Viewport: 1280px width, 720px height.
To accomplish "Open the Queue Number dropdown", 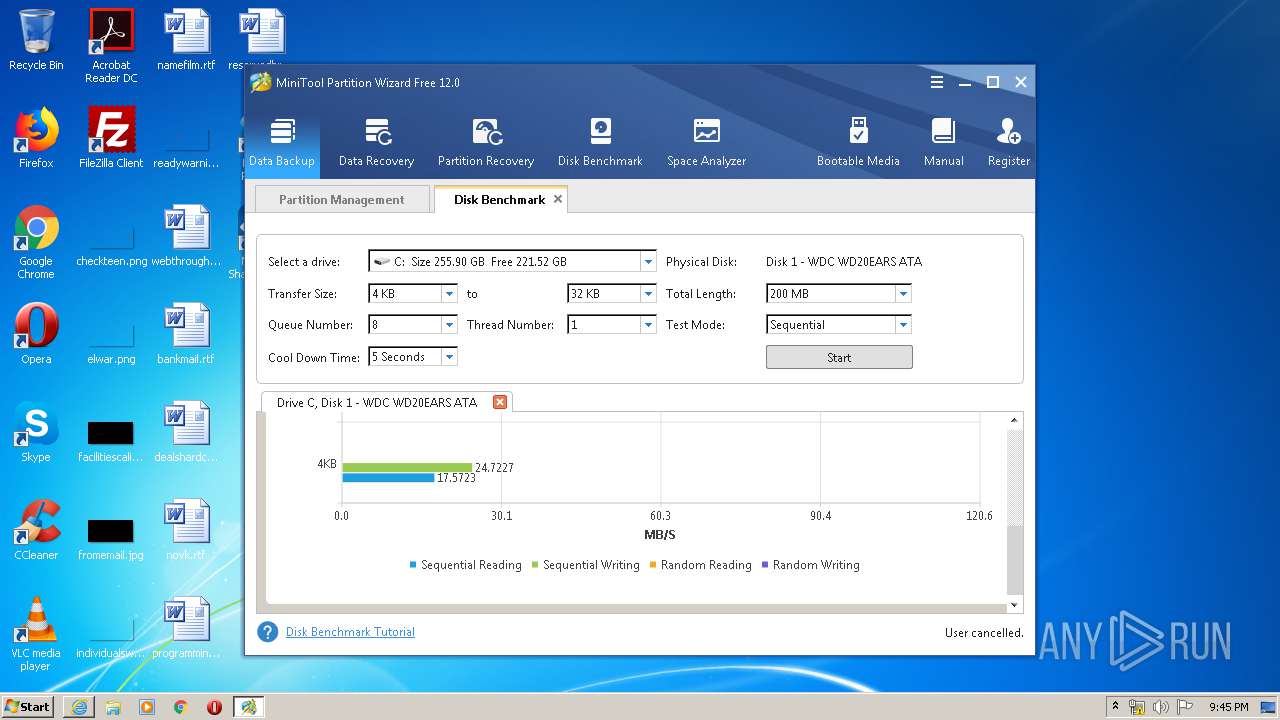I will click(x=449, y=325).
